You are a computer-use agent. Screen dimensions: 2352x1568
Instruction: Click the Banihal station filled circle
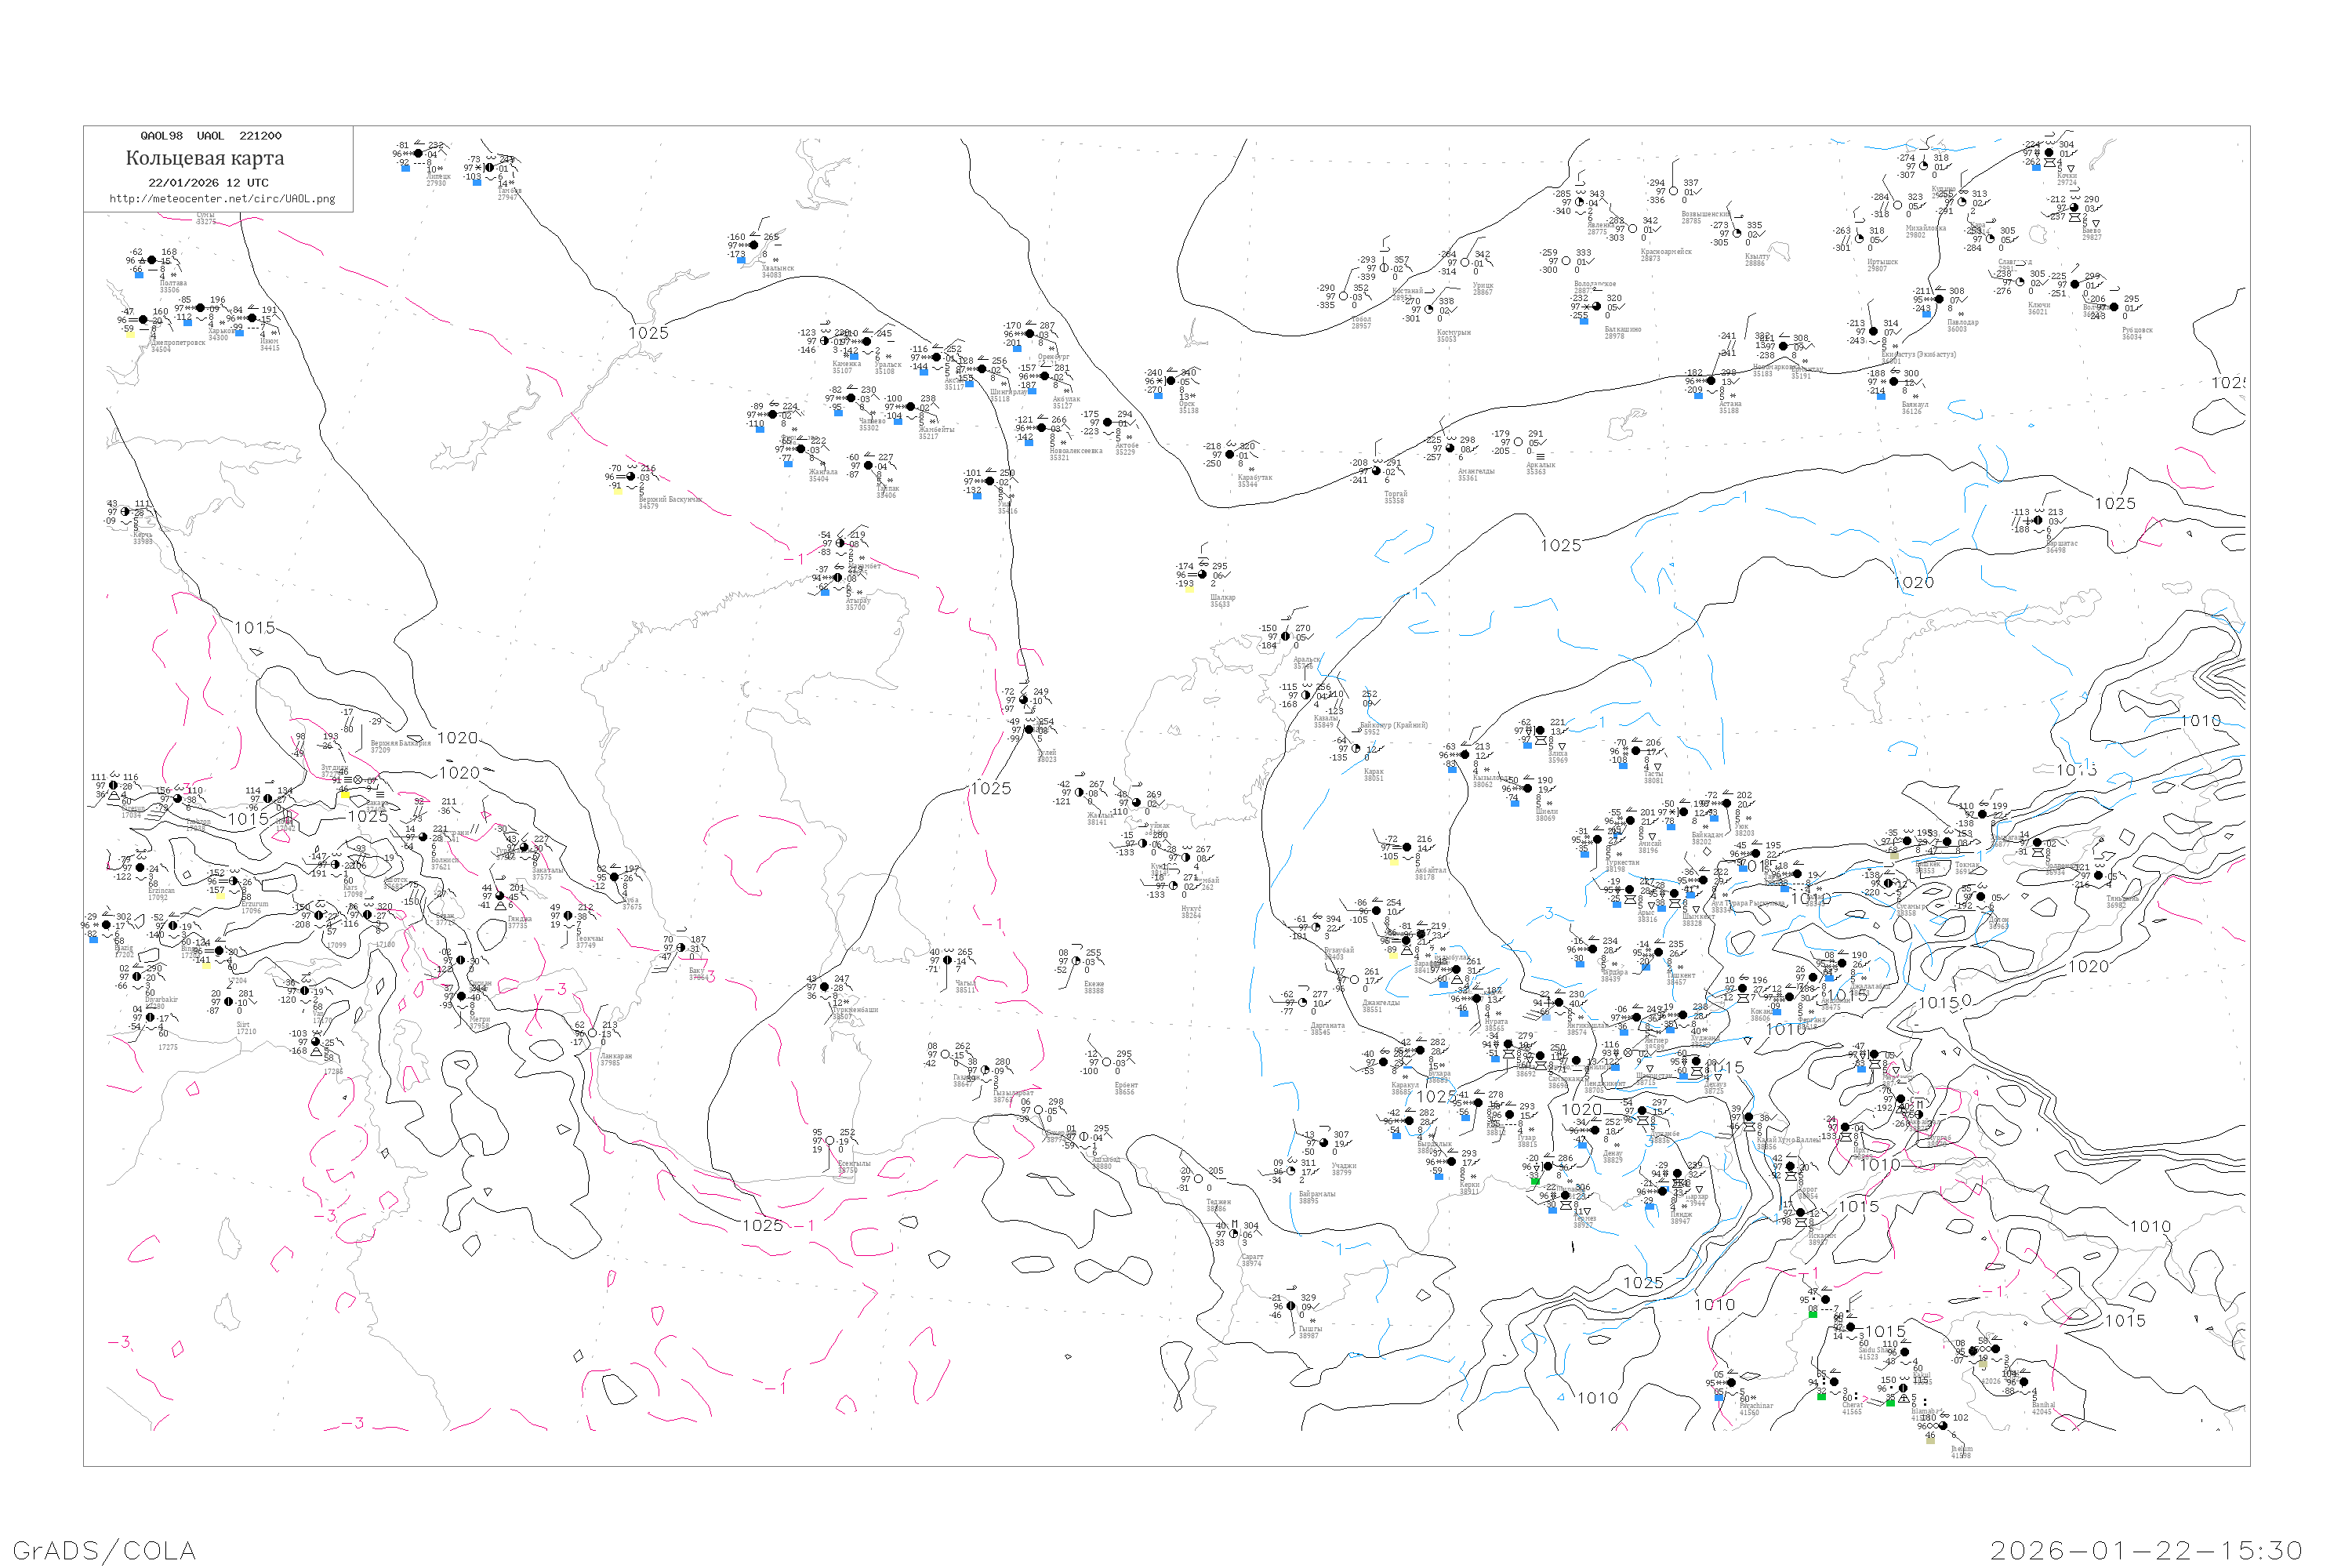pyautogui.click(x=2024, y=1382)
